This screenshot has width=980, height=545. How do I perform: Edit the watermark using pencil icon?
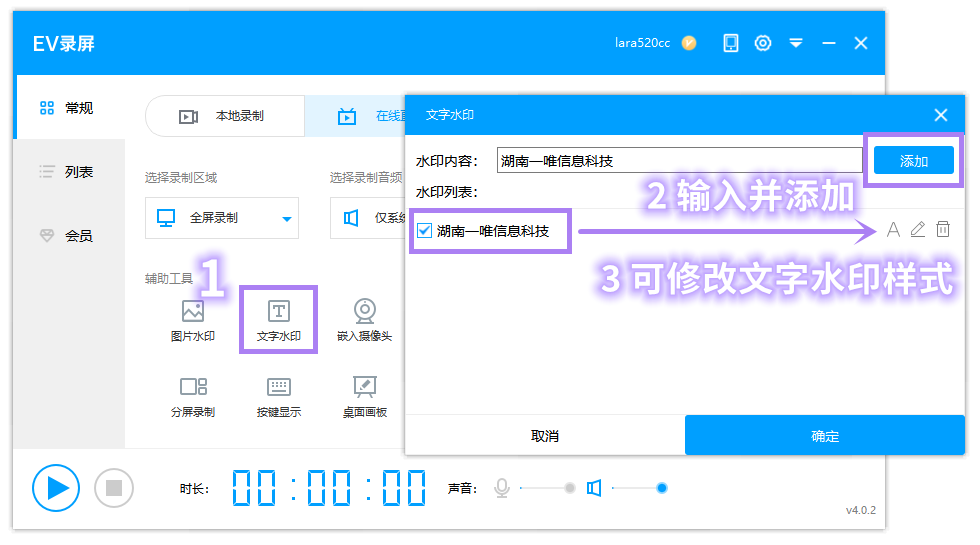[918, 230]
